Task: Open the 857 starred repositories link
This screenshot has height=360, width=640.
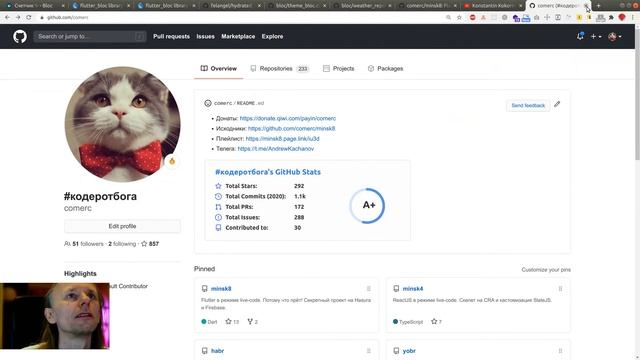Action: pyautogui.click(x=150, y=244)
